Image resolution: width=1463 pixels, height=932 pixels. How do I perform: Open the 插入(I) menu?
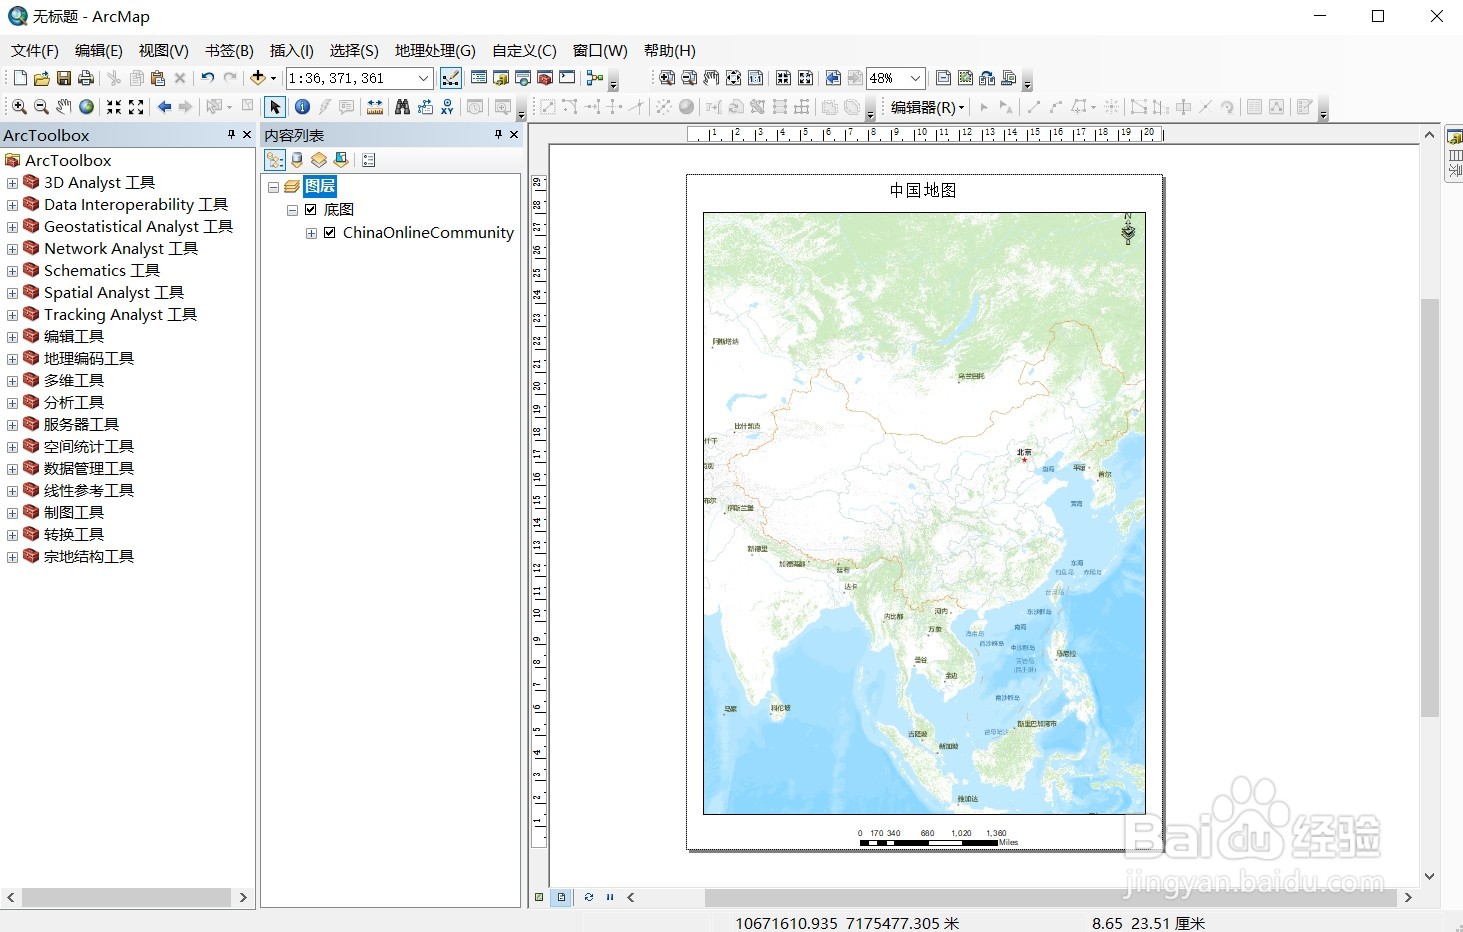(292, 51)
